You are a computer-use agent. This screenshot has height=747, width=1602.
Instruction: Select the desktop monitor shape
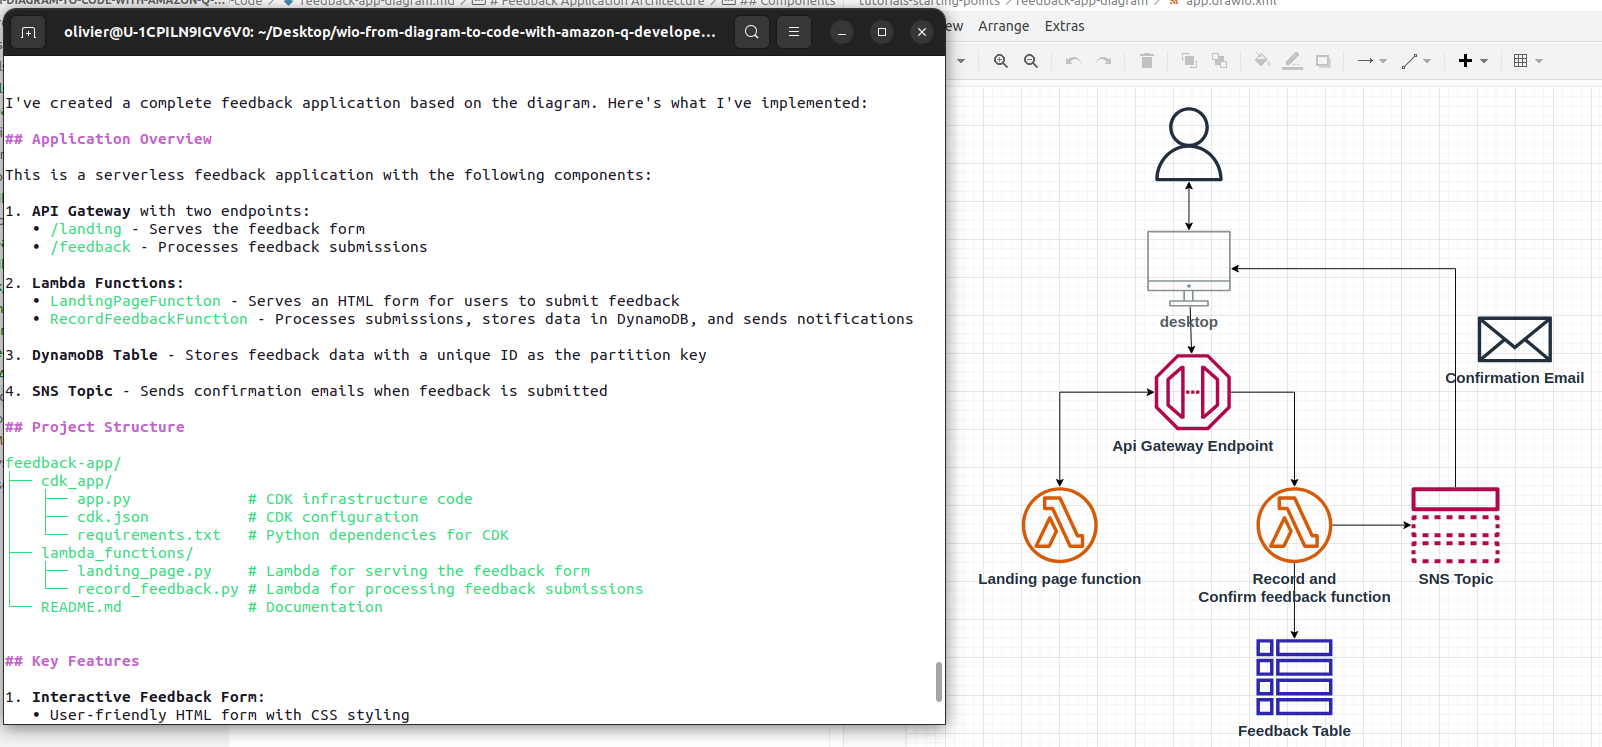[x=1189, y=268]
